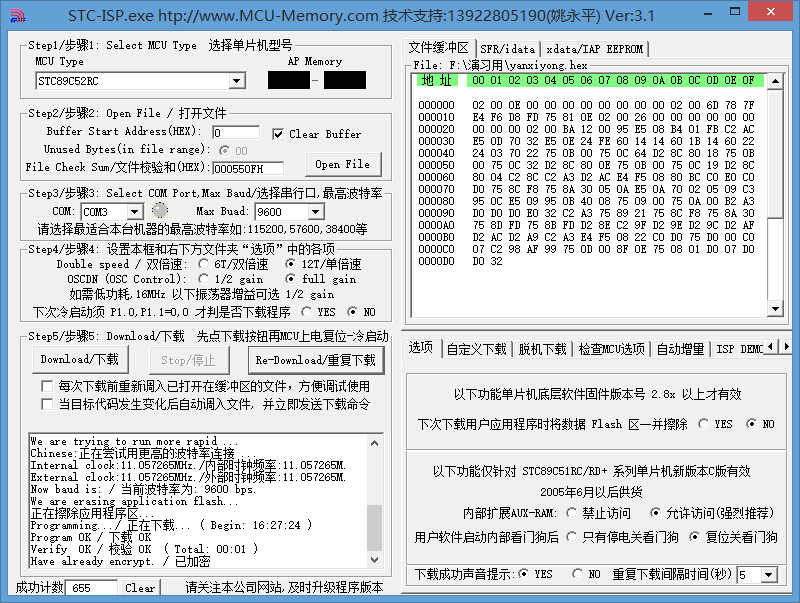Select 复位关看门狗 watchdog option

point(694,537)
